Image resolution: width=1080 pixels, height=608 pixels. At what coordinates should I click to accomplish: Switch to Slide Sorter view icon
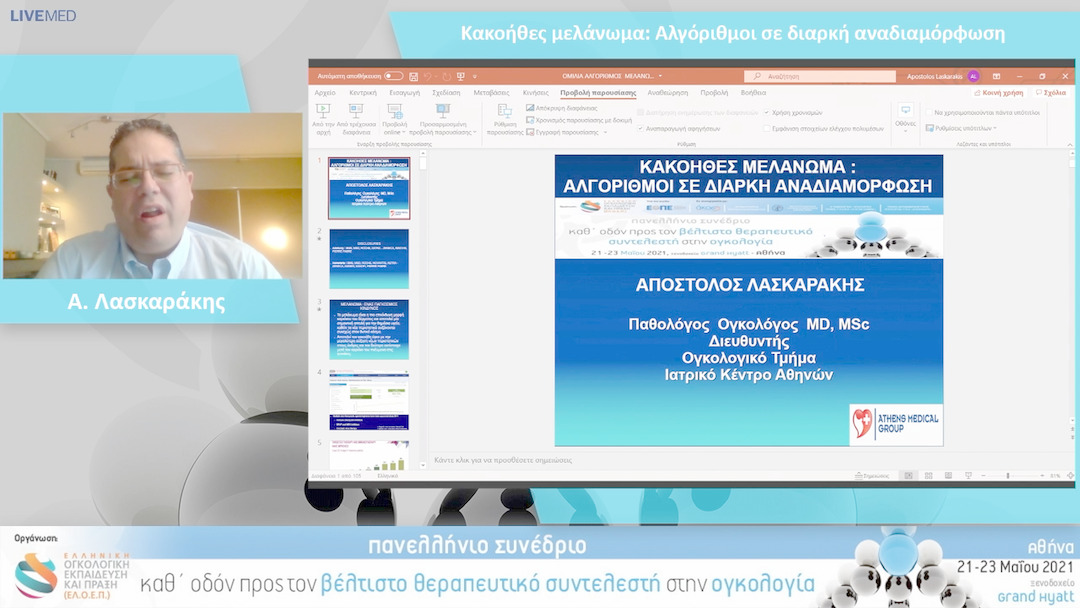tap(929, 475)
